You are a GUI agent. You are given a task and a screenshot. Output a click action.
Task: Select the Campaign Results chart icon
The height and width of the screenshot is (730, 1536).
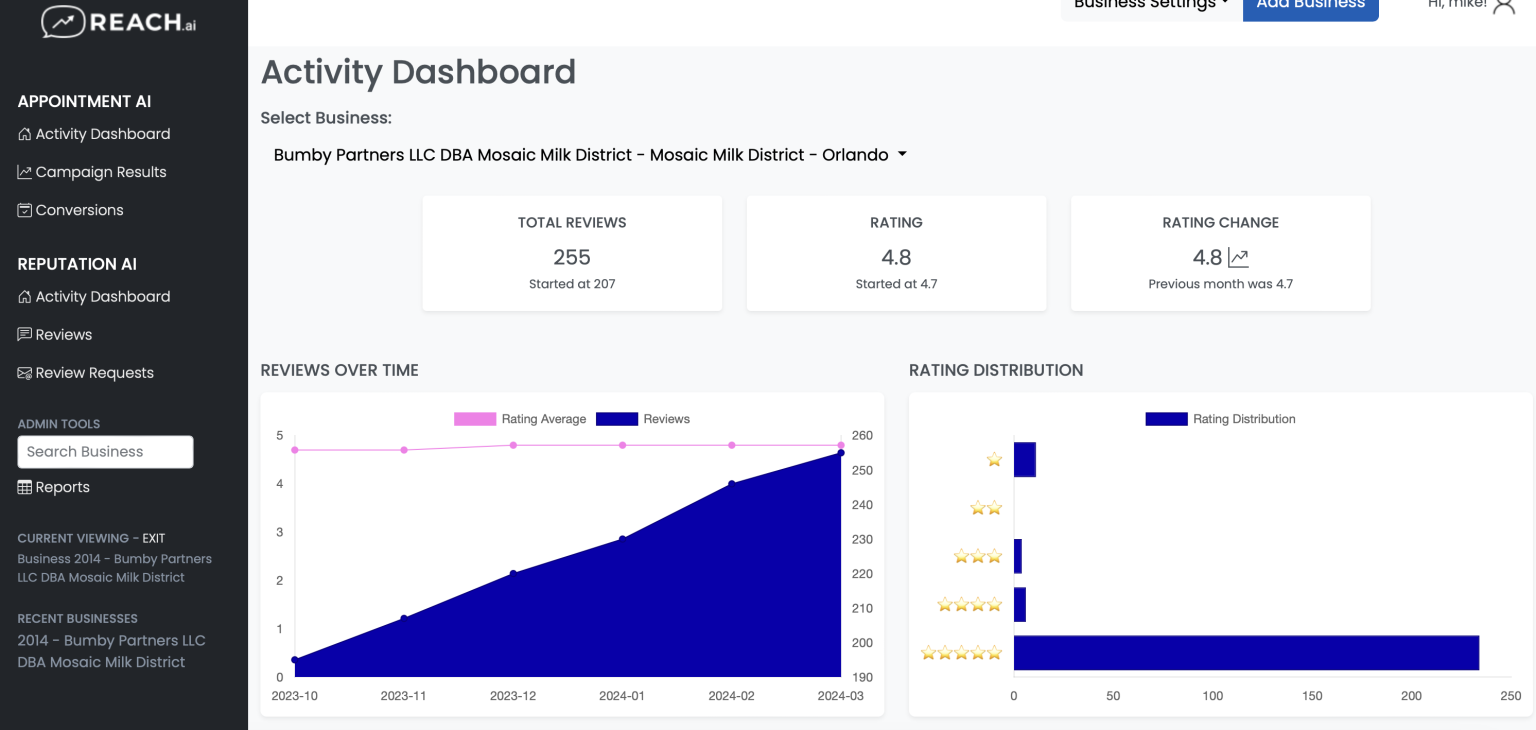pyautogui.click(x=23, y=171)
